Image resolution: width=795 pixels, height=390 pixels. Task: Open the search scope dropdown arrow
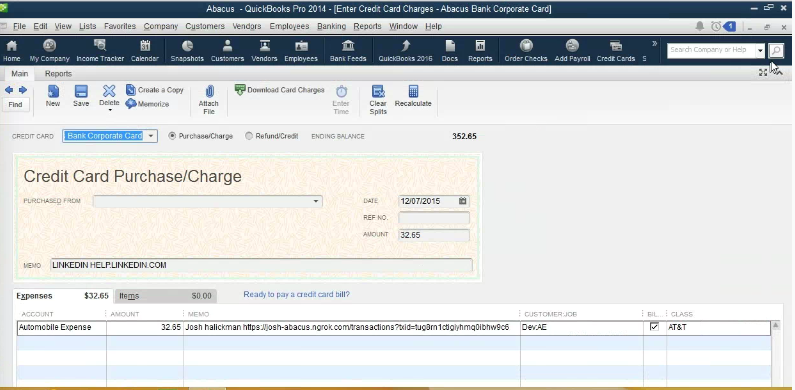click(760, 50)
